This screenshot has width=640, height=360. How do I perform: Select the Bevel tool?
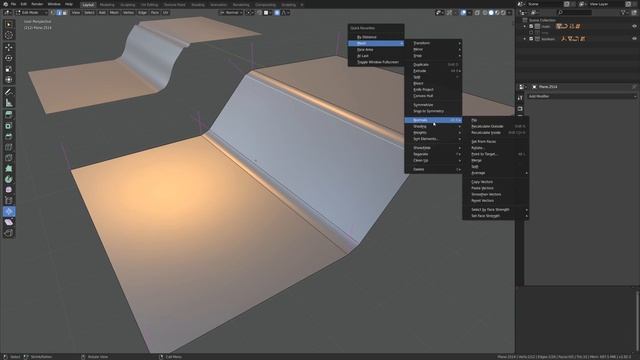coord(9,137)
